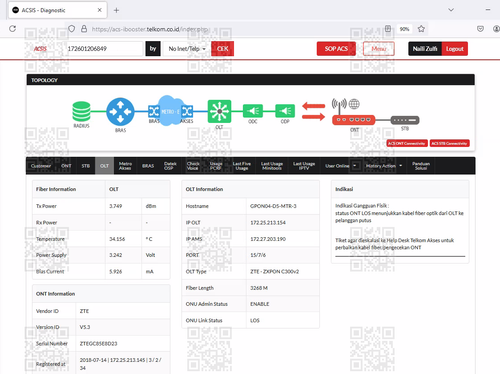Image resolution: width=500 pixels, height=374 pixels.
Task: Open the Datek OSP tab
Action: point(170,166)
